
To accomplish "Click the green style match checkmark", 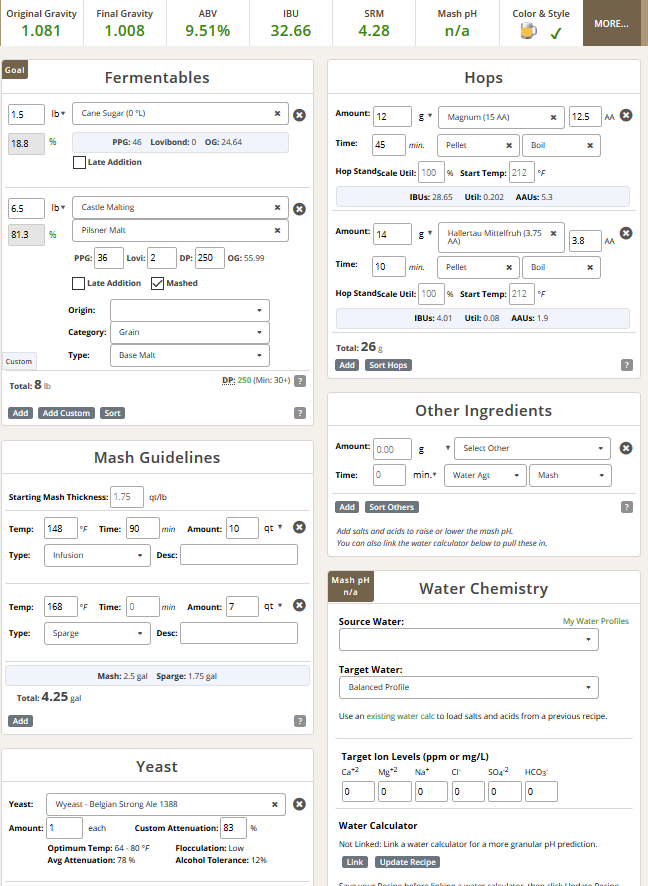I will pyautogui.click(x=556, y=33).
